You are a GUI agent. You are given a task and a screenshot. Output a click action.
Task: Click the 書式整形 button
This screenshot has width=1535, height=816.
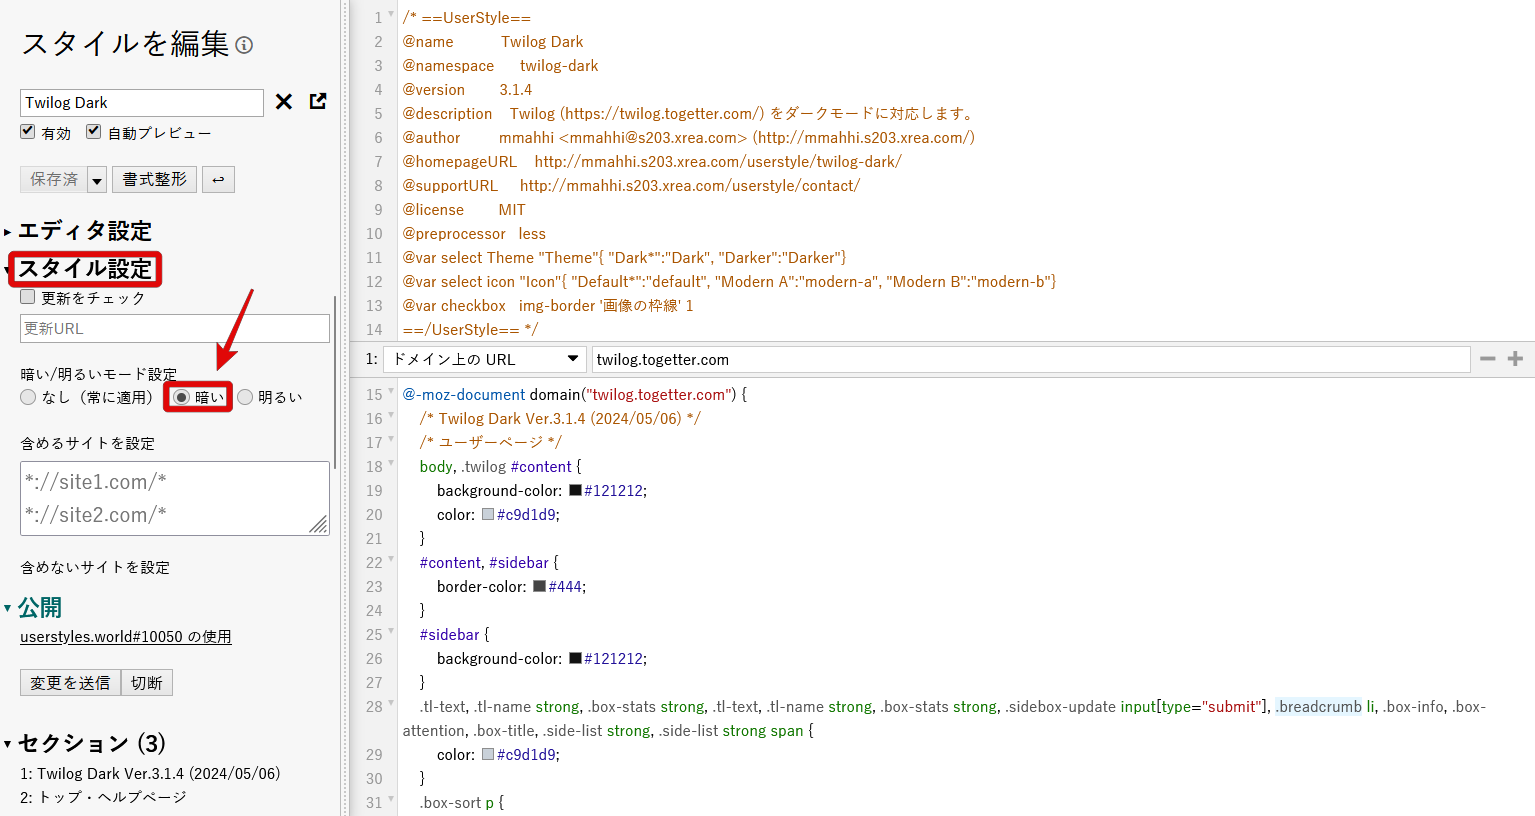(x=154, y=180)
